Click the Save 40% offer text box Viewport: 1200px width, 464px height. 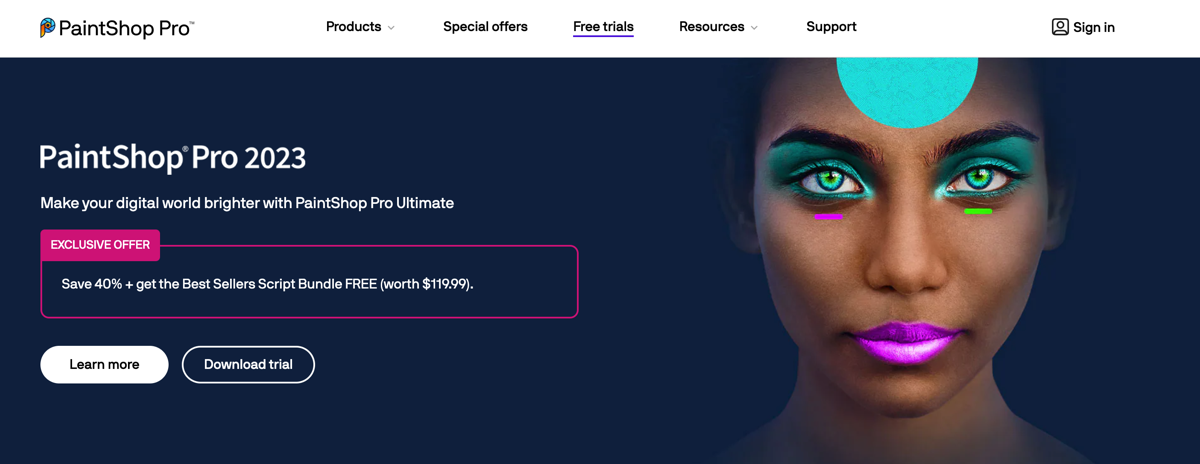point(309,282)
